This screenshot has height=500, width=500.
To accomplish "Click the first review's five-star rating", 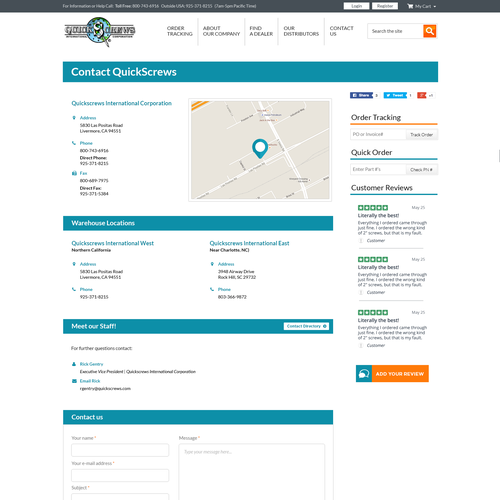I will click(x=373, y=208).
